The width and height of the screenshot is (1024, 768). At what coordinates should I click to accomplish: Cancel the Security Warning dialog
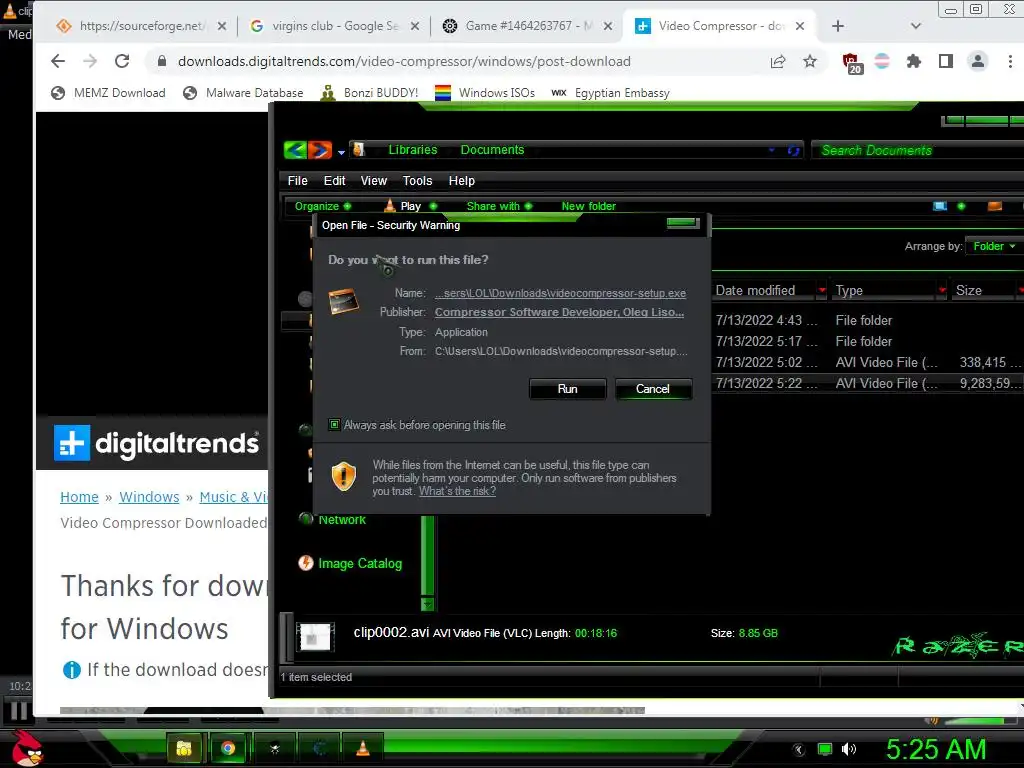pyautogui.click(x=652, y=389)
